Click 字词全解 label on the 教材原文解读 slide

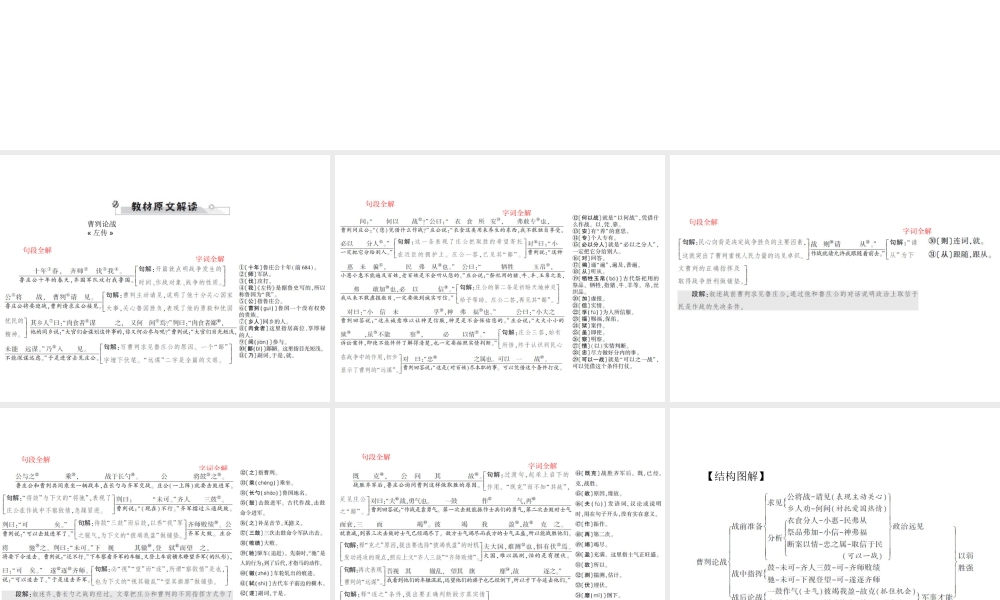point(210,259)
